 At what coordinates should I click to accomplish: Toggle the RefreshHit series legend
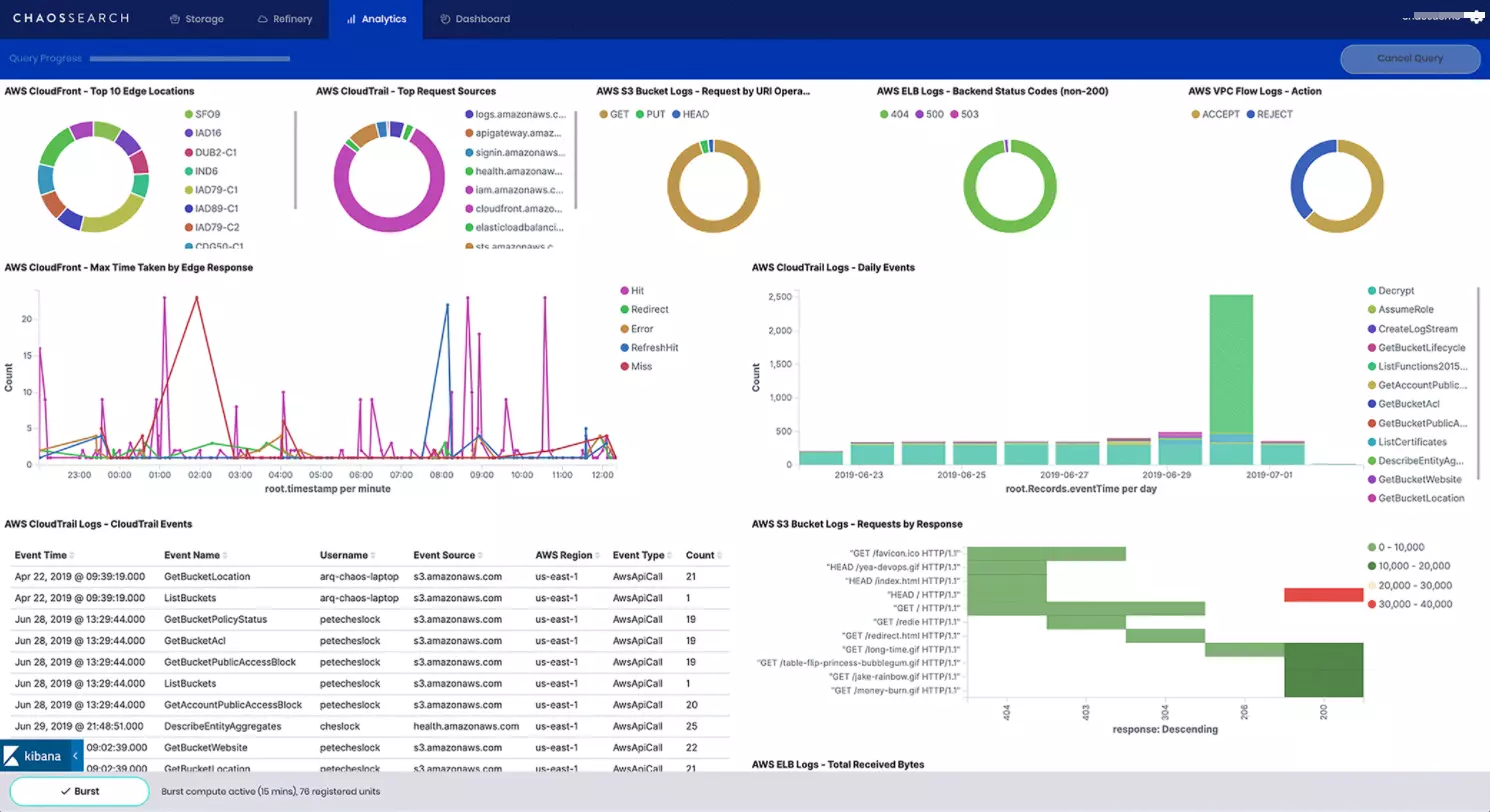pyautogui.click(x=649, y=347)
